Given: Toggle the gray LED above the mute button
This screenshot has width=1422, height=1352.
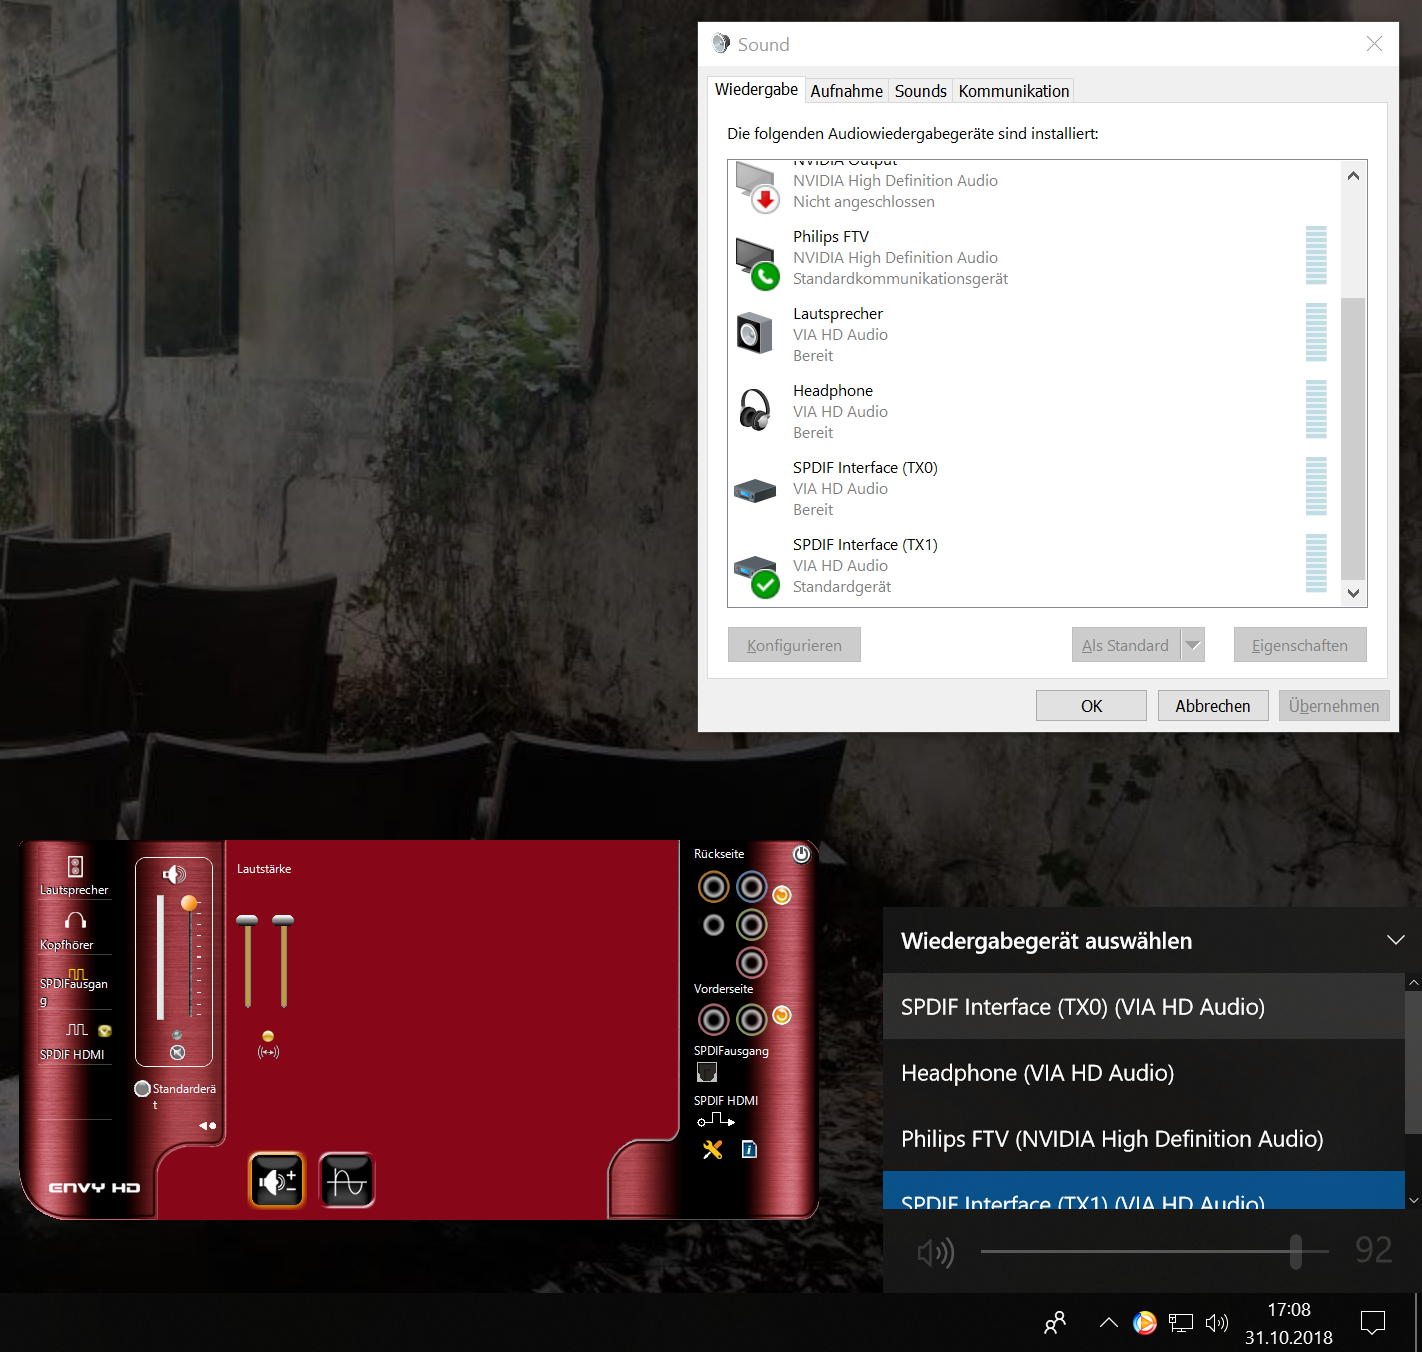Looking at the screenshot, I should (177, 1035).
